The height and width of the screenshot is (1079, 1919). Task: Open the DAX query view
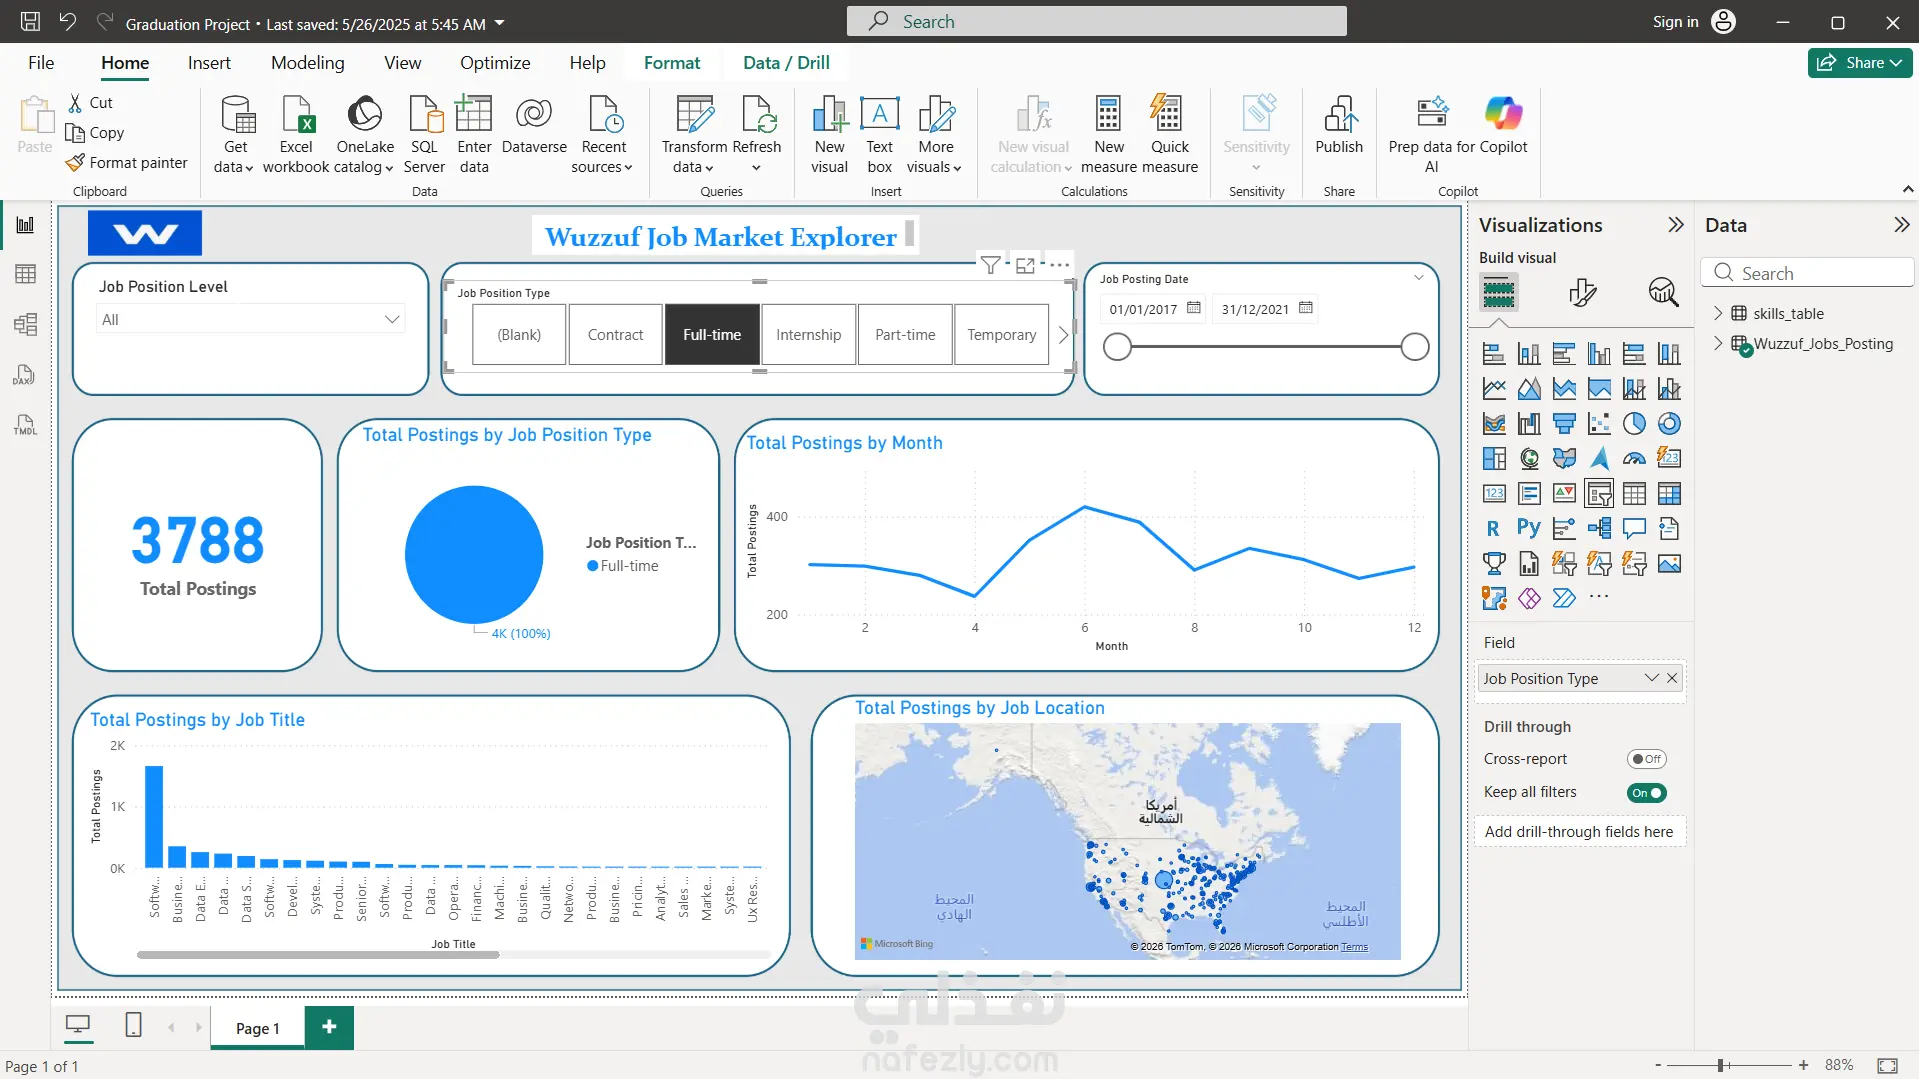(x=25, y=375)
